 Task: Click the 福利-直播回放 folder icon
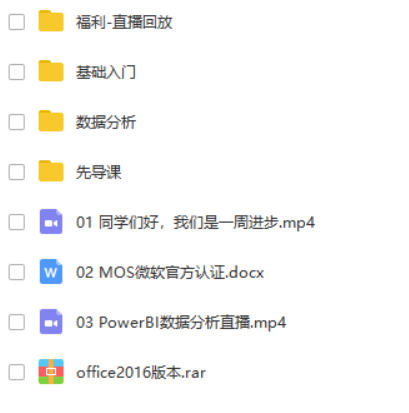51,21
